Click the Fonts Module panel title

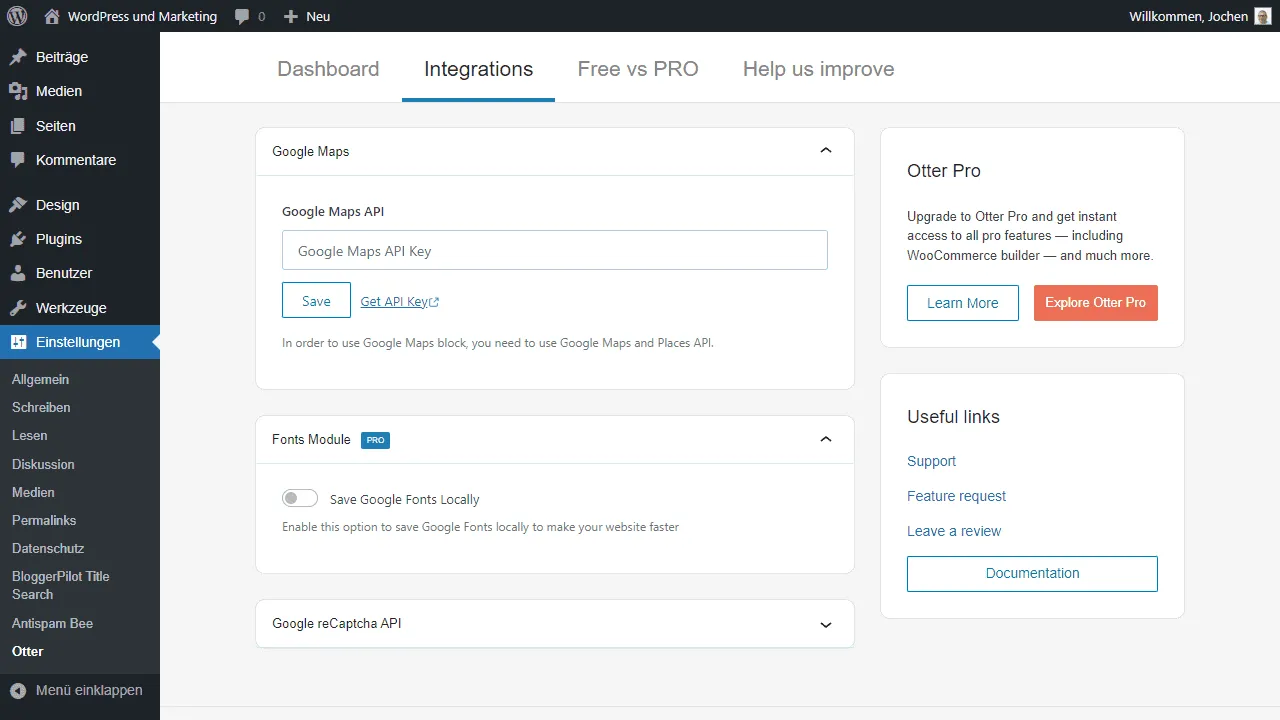pyautogui.click(x=311, y=439)
